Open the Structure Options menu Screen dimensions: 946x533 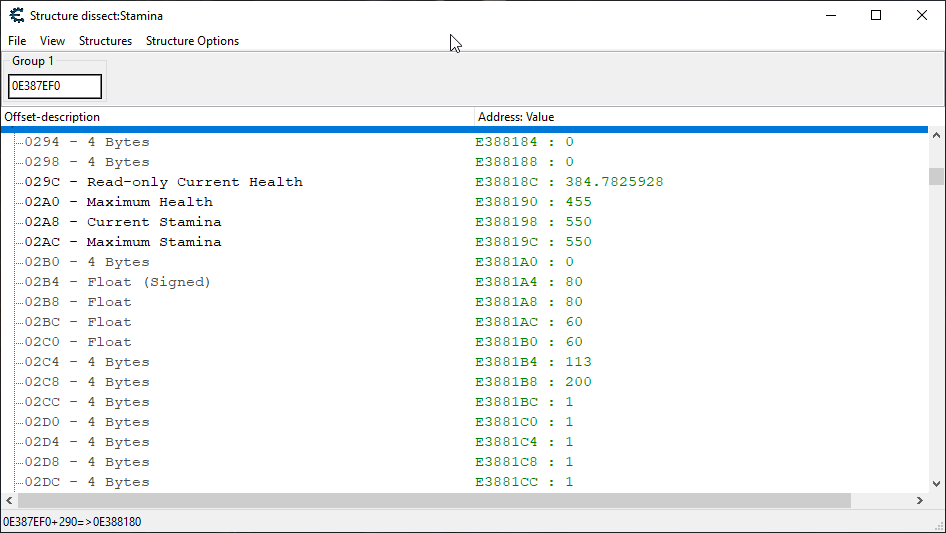point(192,41)
